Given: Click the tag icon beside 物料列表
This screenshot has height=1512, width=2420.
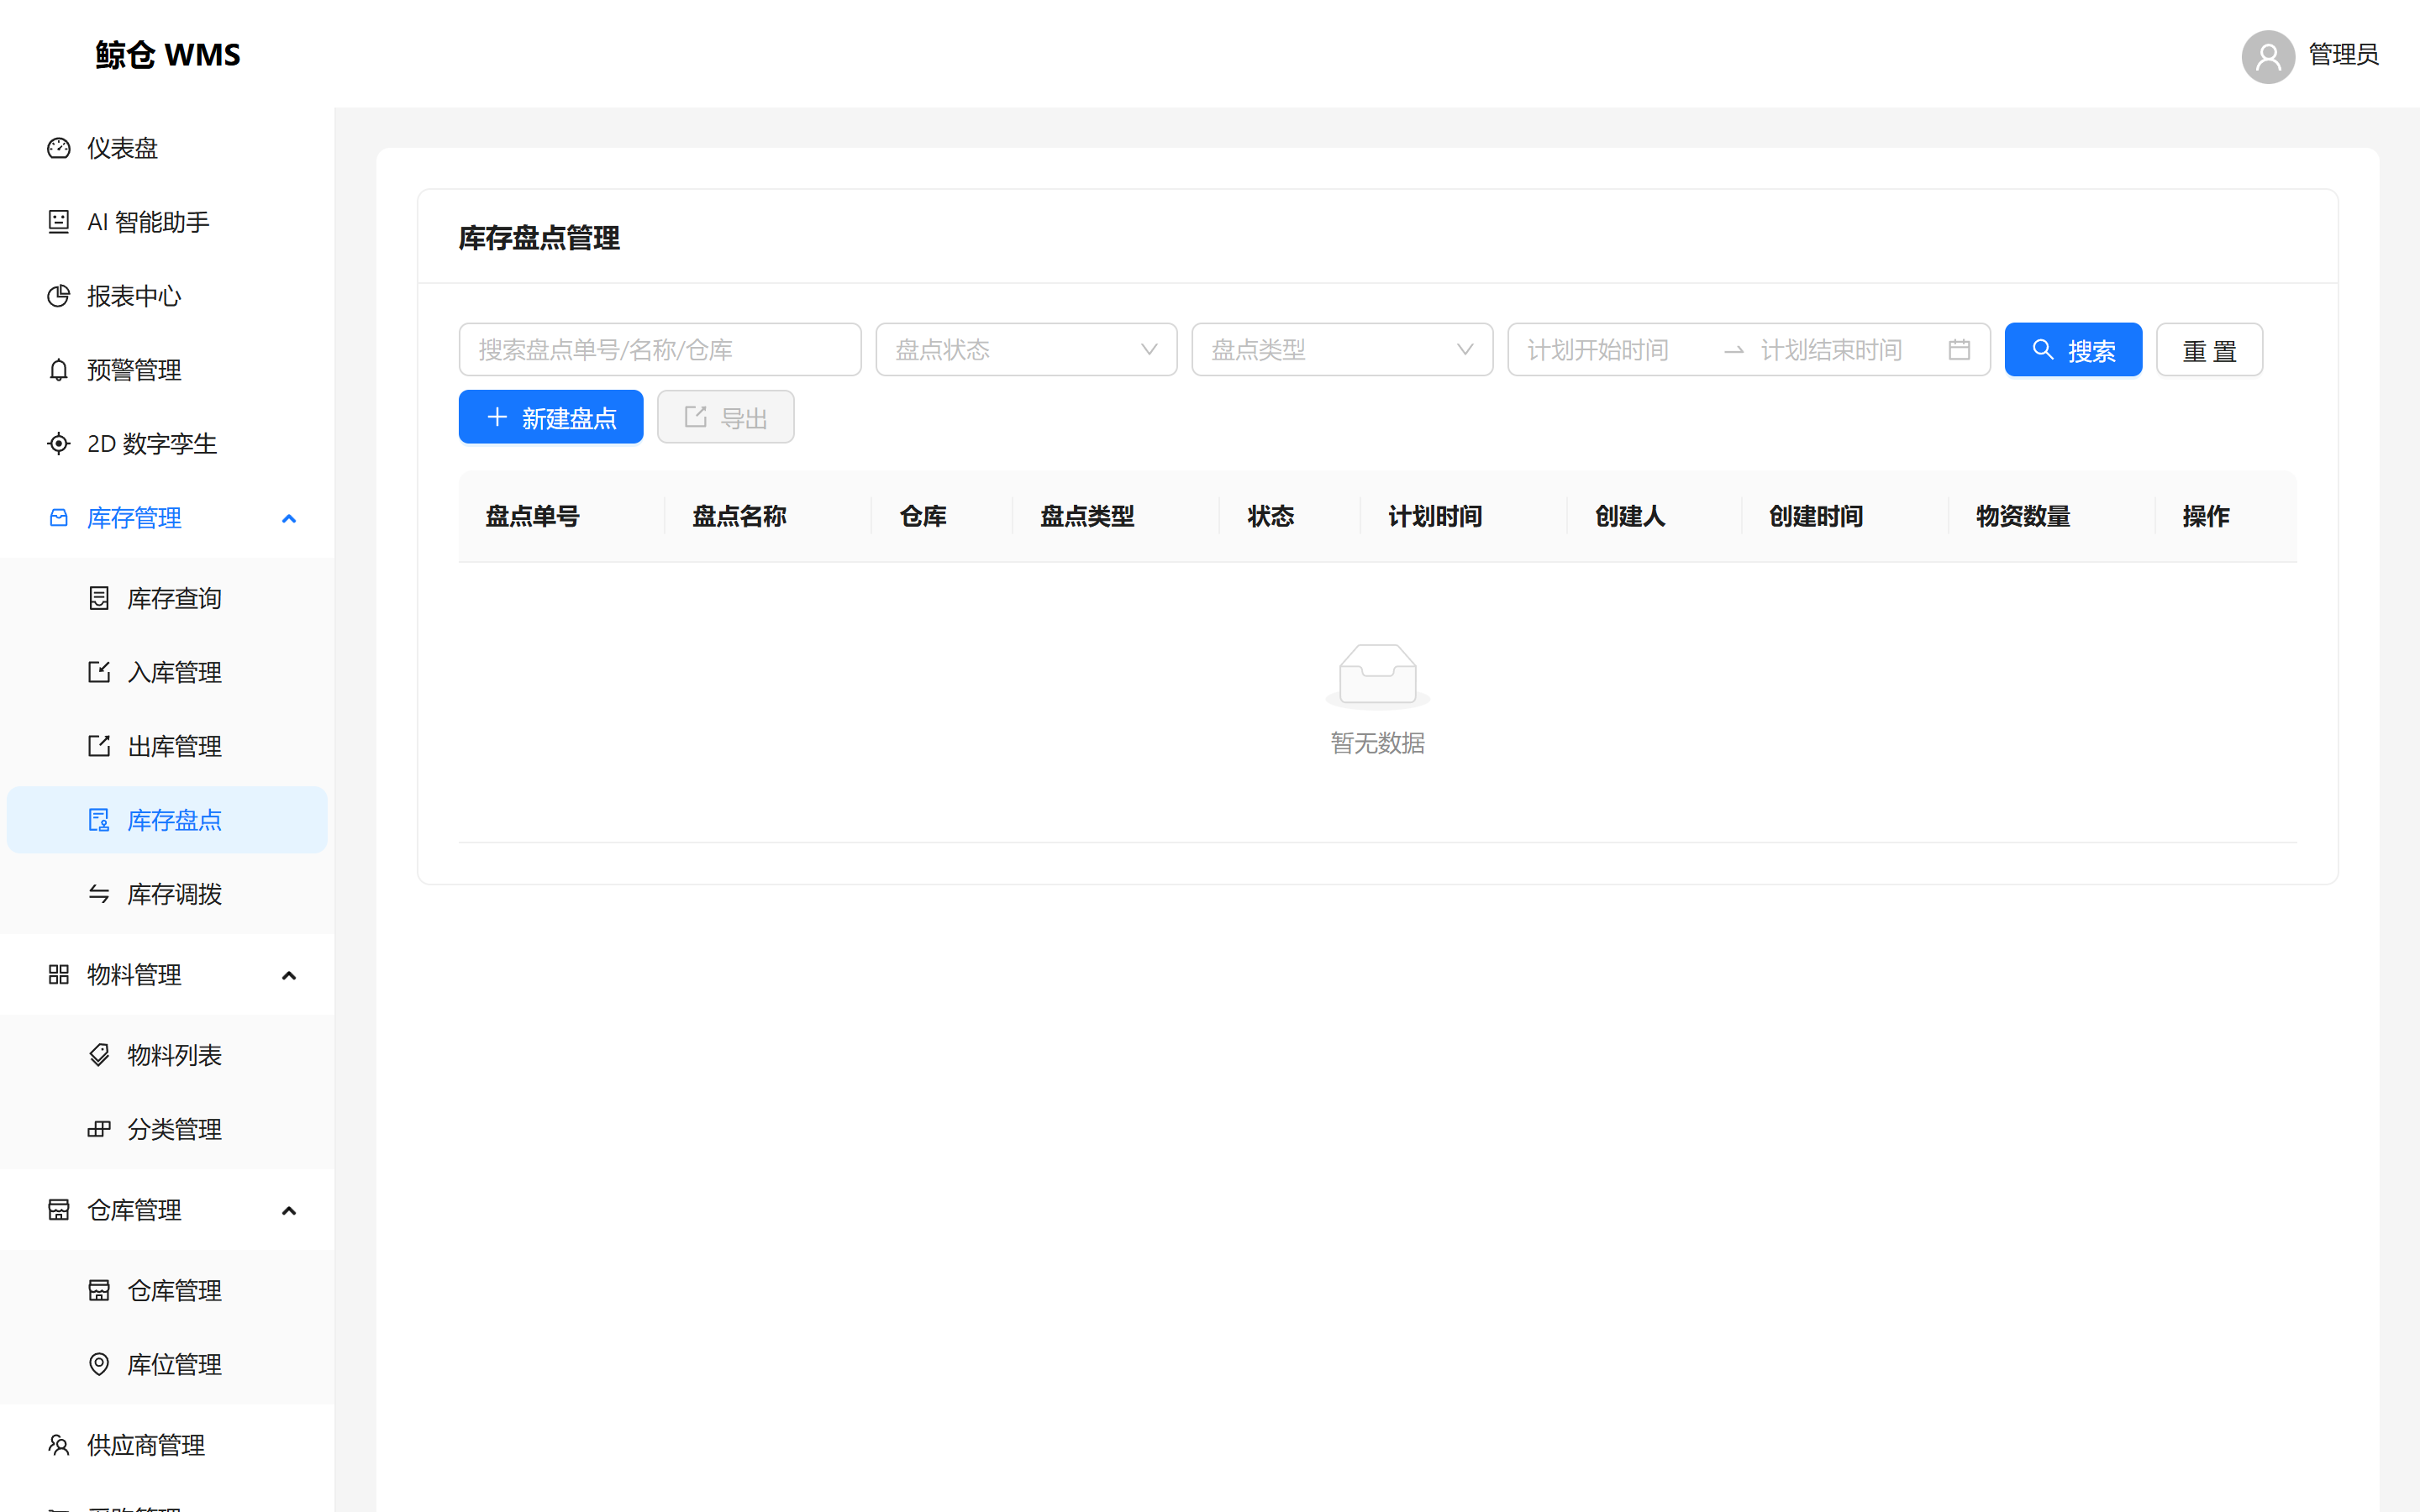Looking at the screenshot, I should (99, 1055).
